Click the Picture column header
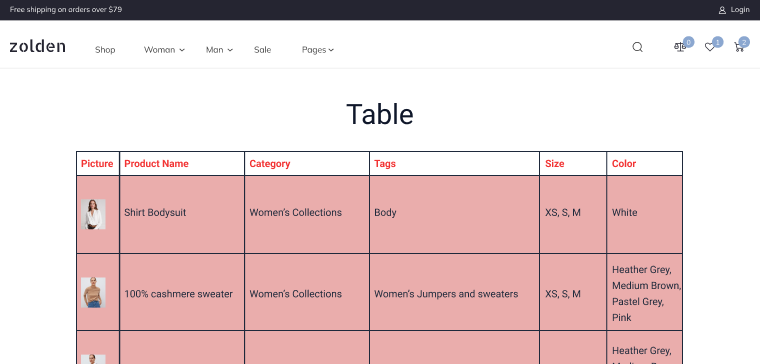The image size is (760, 364). 98,163
